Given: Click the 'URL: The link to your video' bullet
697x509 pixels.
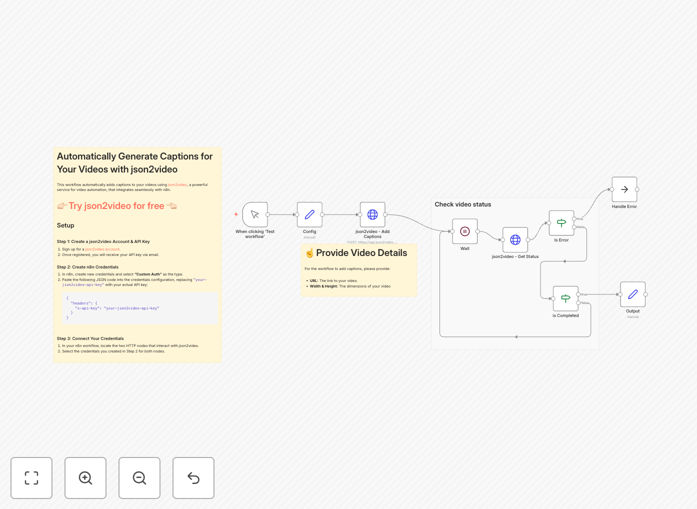Looking at the screenshot, I should click(333, 281).
